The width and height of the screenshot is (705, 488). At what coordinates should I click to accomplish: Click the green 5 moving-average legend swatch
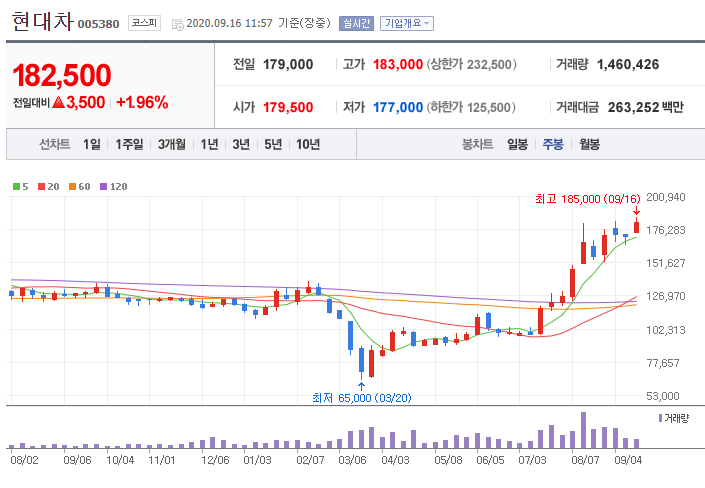click(x=17, y=187)
